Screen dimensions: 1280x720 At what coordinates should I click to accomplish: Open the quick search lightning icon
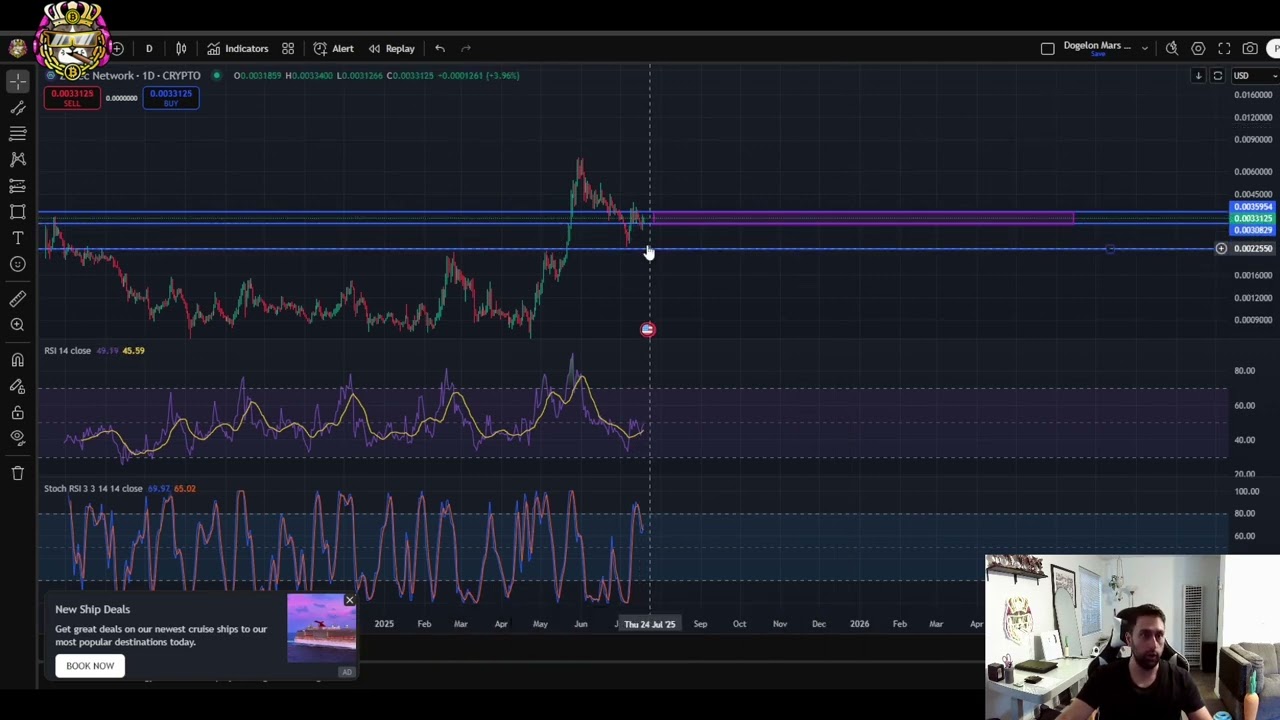(x=1172, y=48)
